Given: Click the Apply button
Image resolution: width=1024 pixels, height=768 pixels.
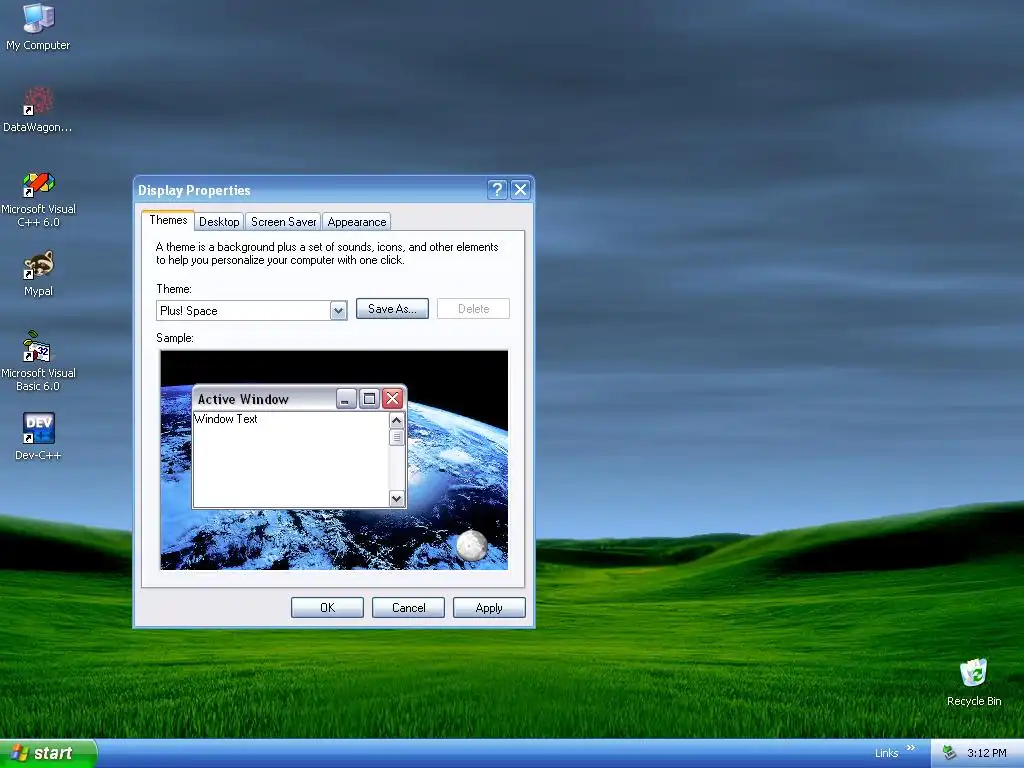Looking at the screenshot, I should tap(489, 608).
